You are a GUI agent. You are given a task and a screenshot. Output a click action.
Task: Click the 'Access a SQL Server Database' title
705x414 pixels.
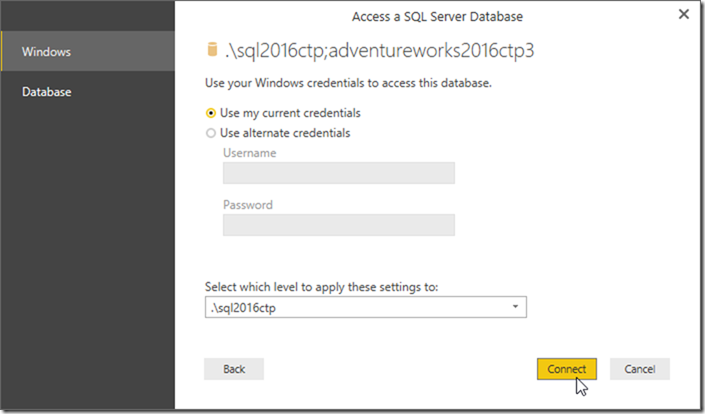click(x=437, y=17)
